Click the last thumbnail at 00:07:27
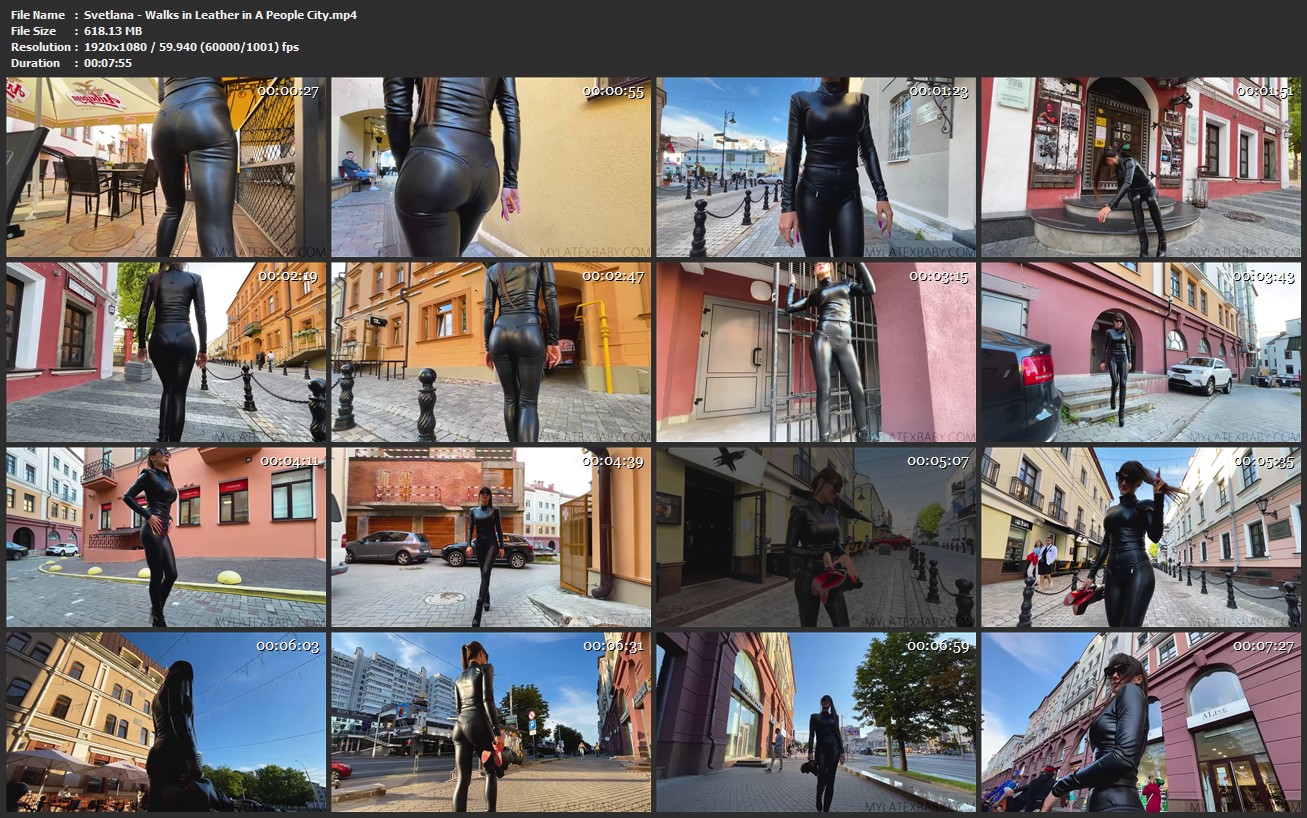 click(1141, 722)
